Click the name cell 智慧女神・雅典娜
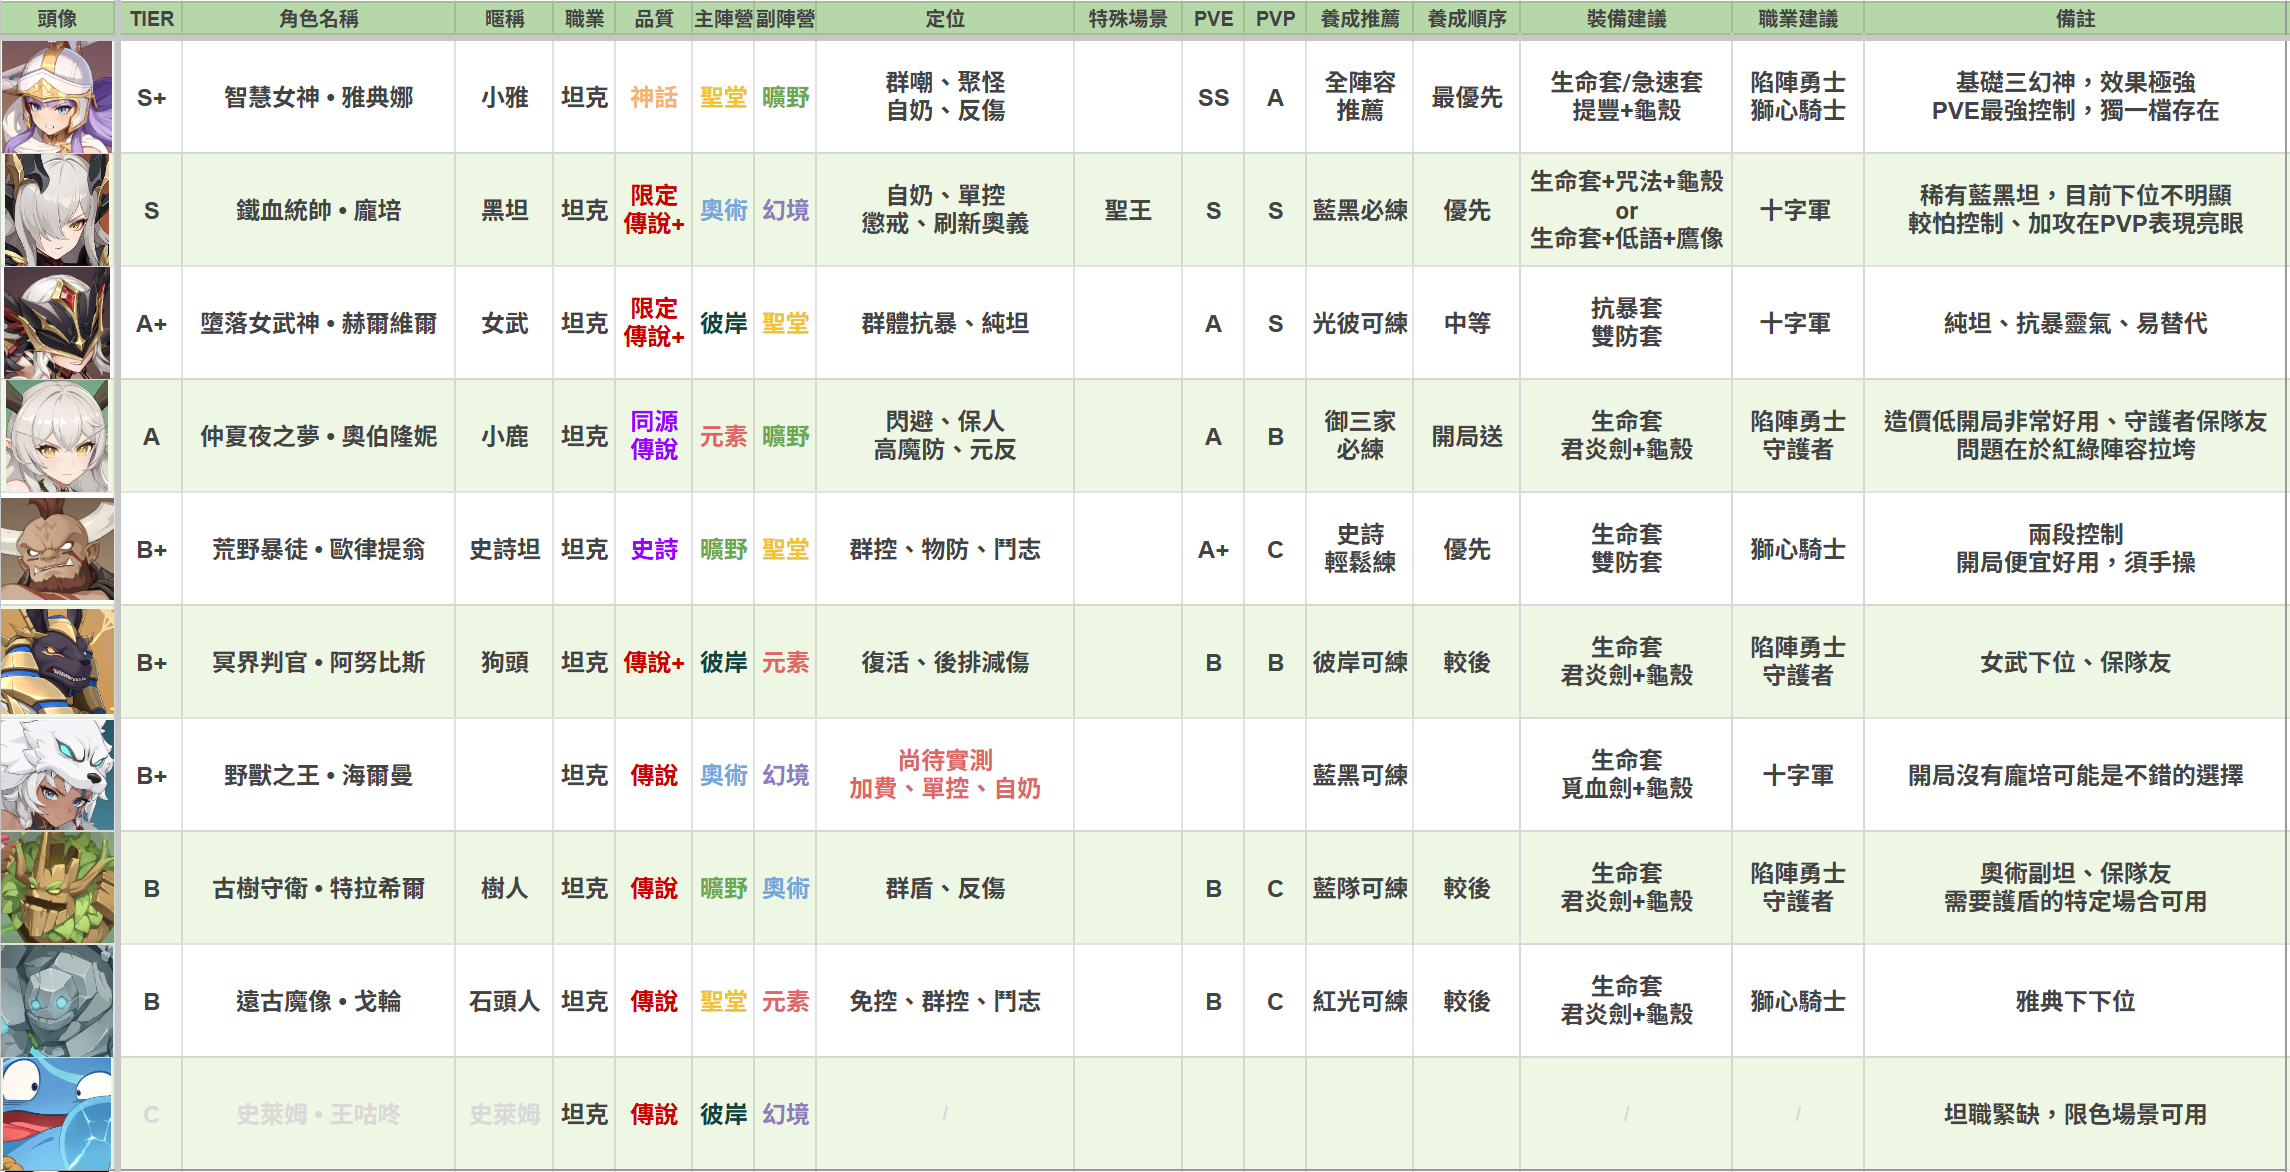2290x1172 pixels. click(x=318, y=97)
